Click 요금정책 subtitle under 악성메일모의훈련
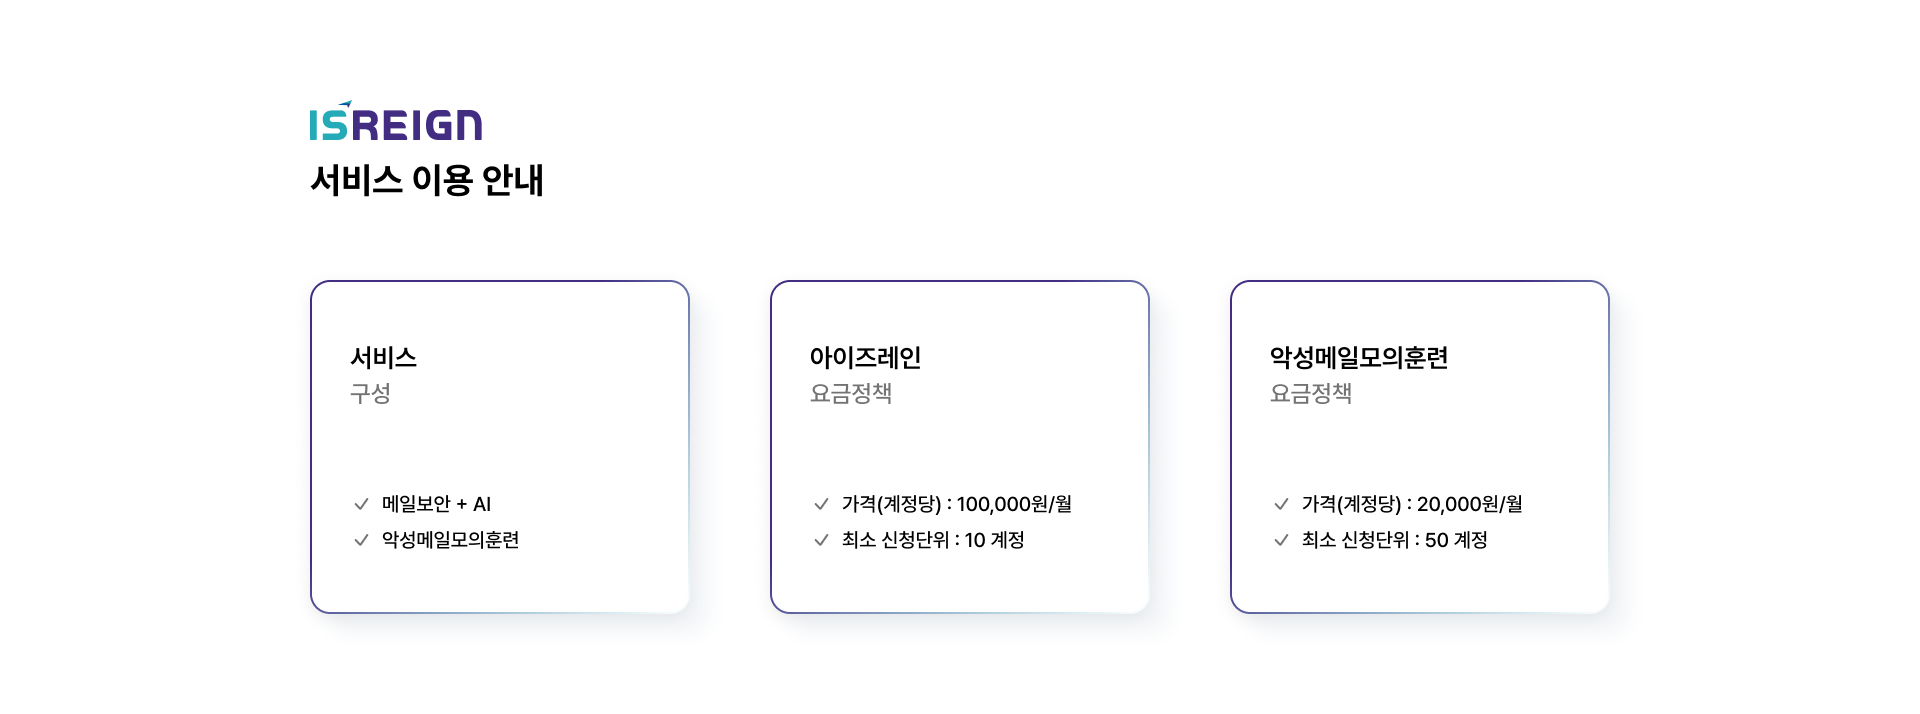This screenshot has width=1920, height=714. (1311, 393)
